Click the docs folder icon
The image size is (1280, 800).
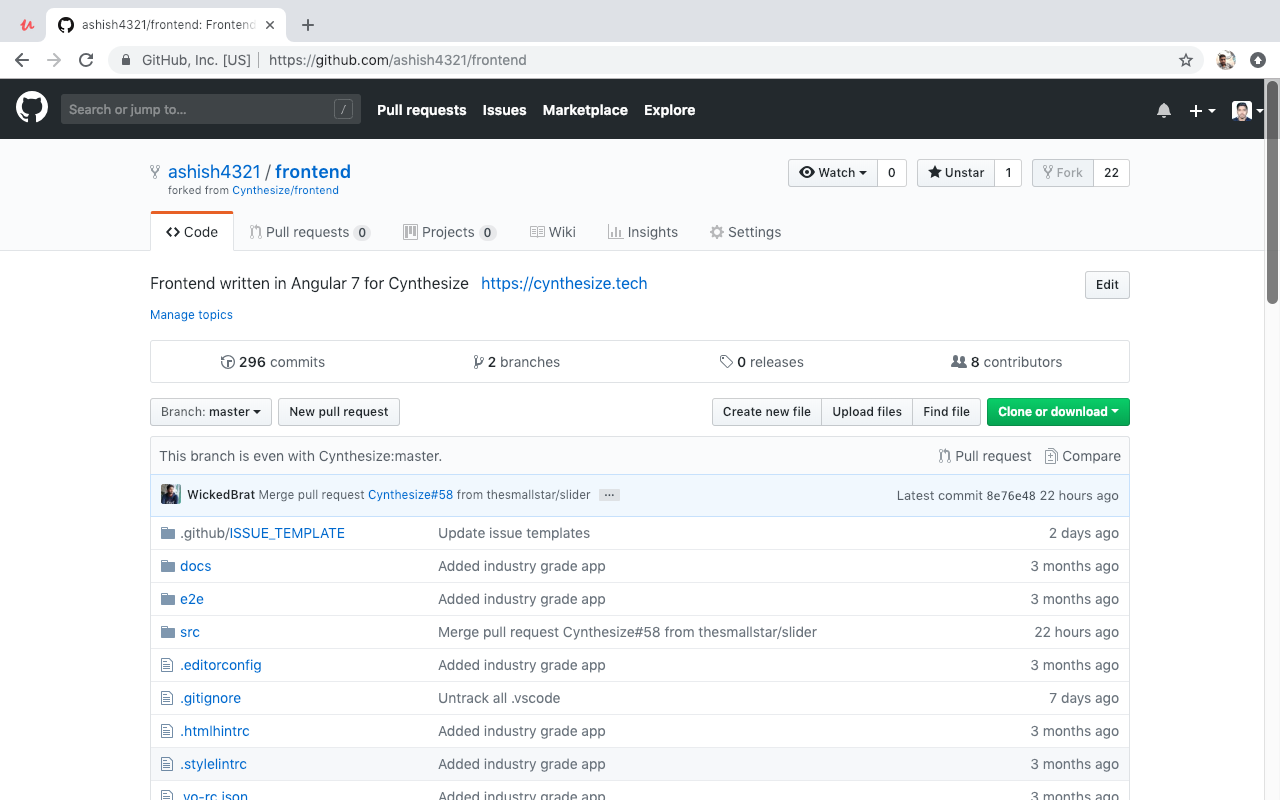pyautogui.click(x=168, y=566)
